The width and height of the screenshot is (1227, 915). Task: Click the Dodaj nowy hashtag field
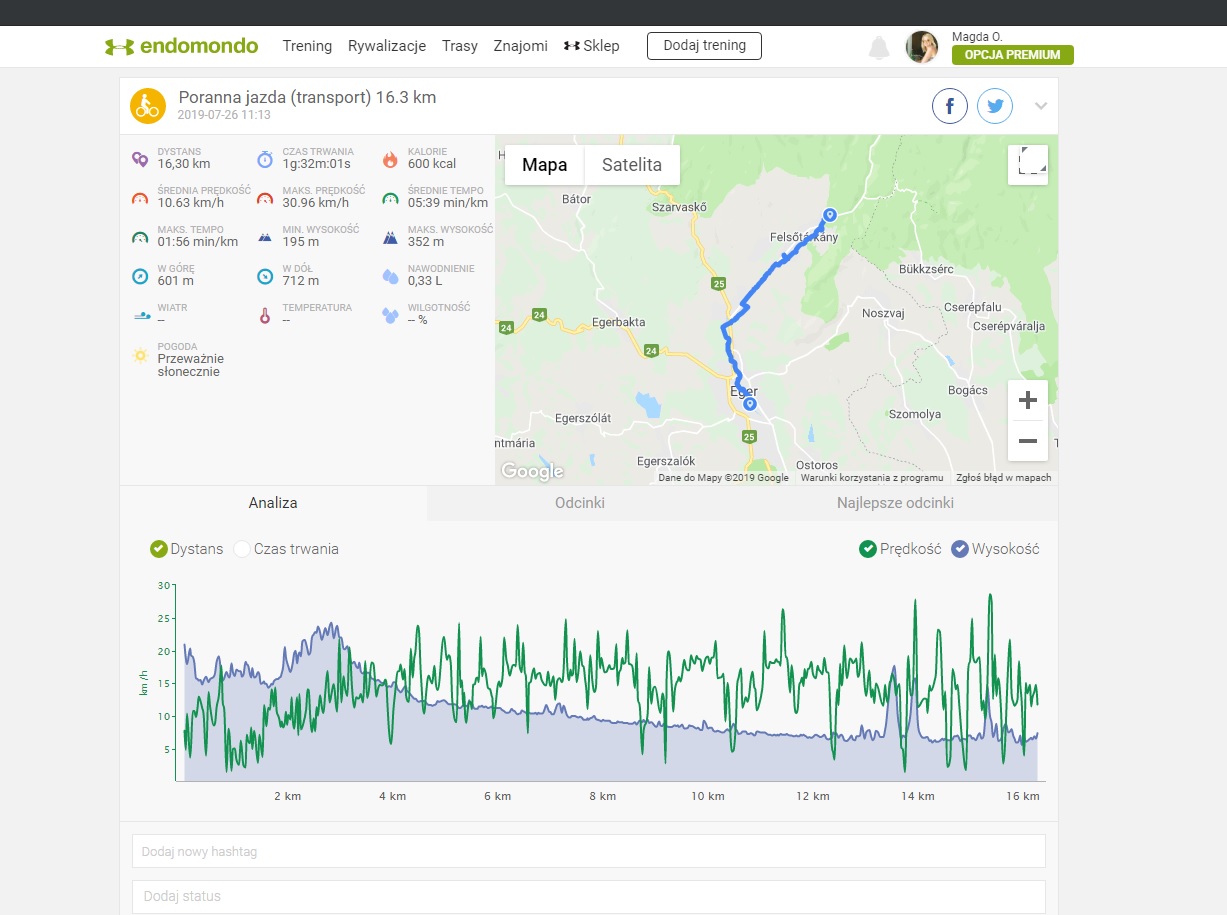pyautogui.click(x=589, y=851)
